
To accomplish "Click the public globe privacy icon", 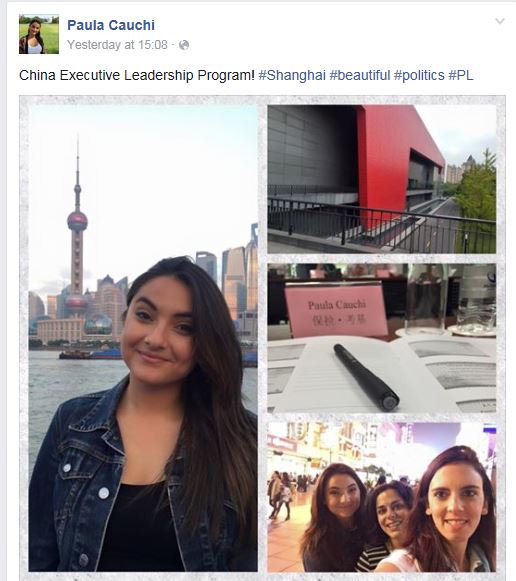I will [x=184, y=45].
